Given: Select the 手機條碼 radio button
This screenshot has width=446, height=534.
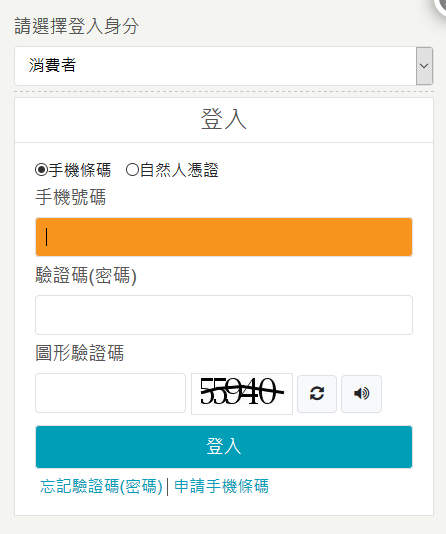Looking at the screenshot, I should (x=42, y=170).
